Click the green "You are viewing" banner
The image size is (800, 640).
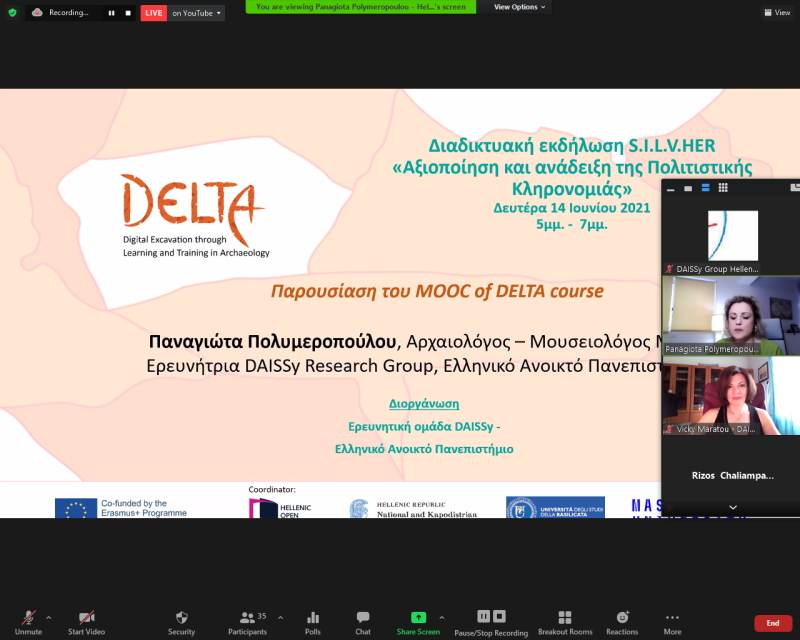[x=361, y=7]
